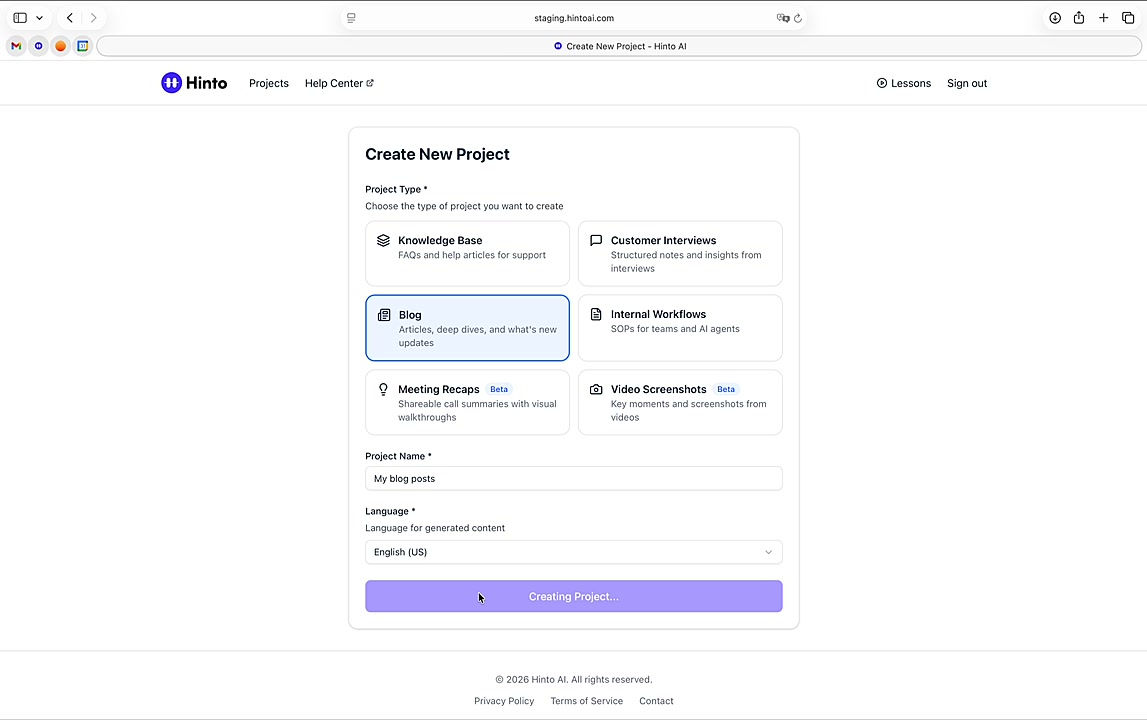Click the page reload icon
Viewport: 1147px width, 720px height.
click(798, 18)
